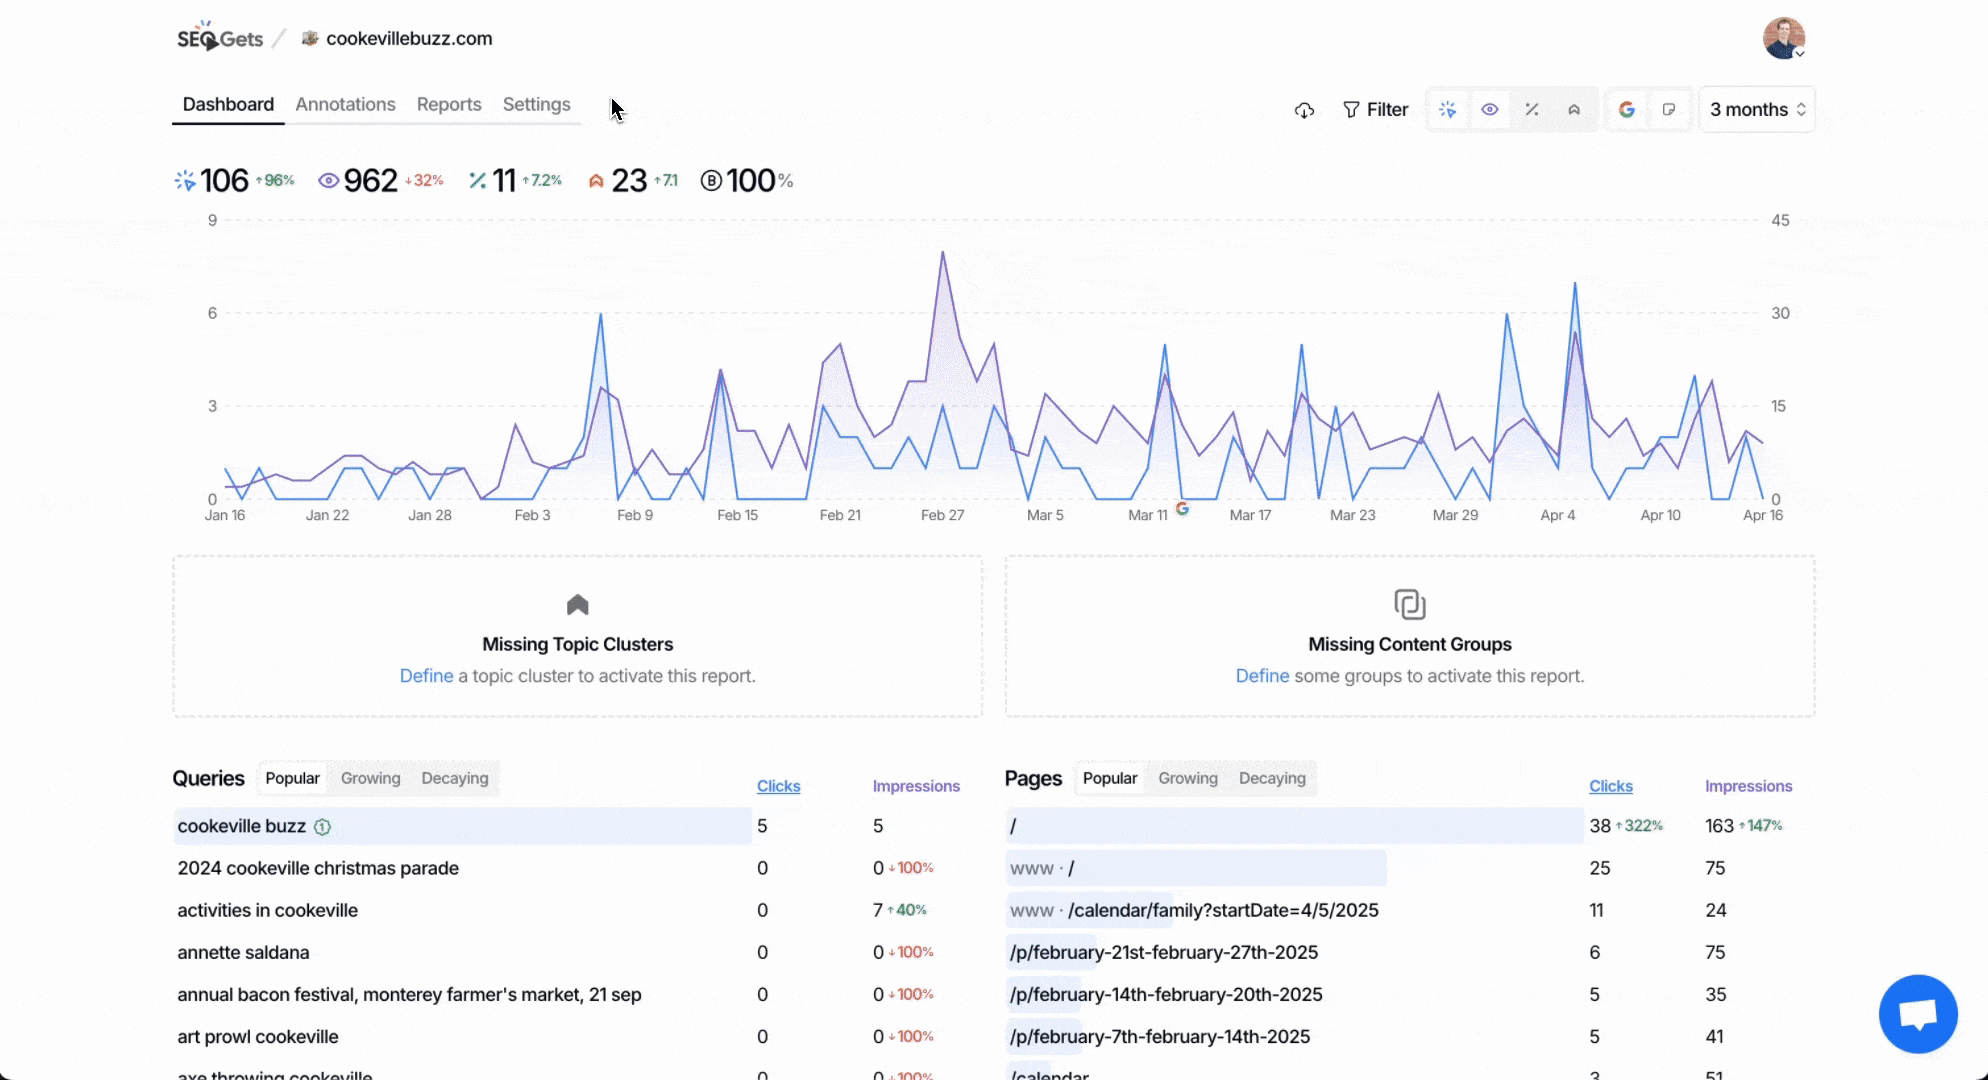Click the Google marker on chart timeline
The width and height of the screenshot is (1988, 1080).
click(1182, 509)
